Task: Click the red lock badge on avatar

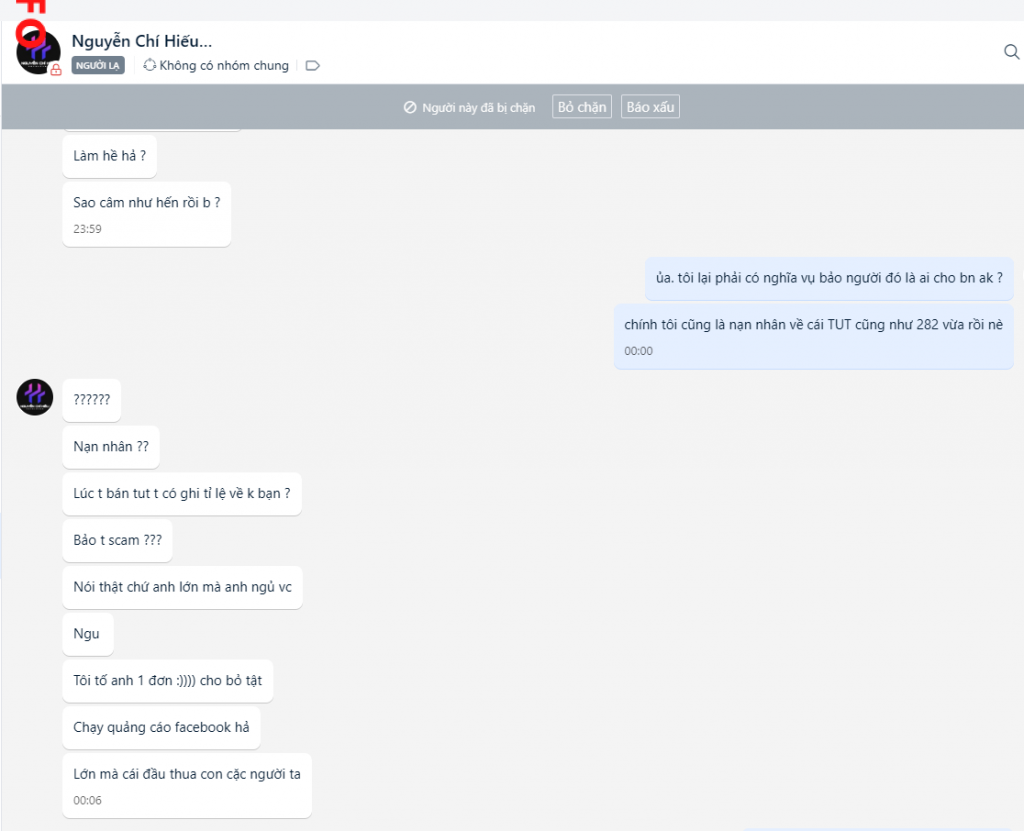Action: click(x=56, y=70)
